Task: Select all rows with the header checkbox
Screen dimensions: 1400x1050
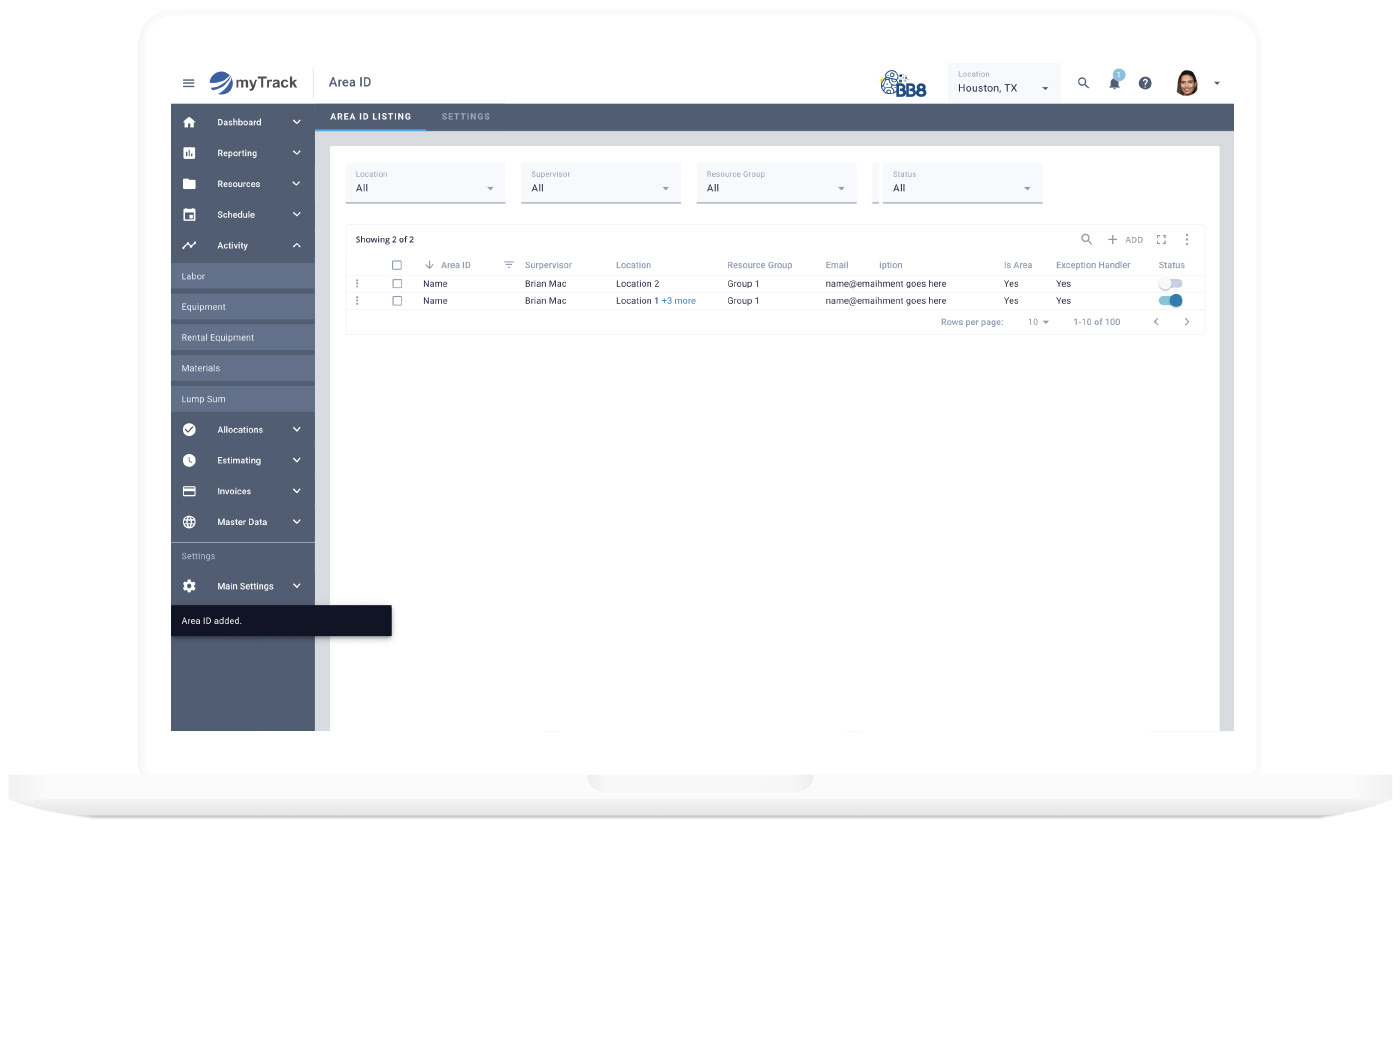Action: click(x=397, y=265)
